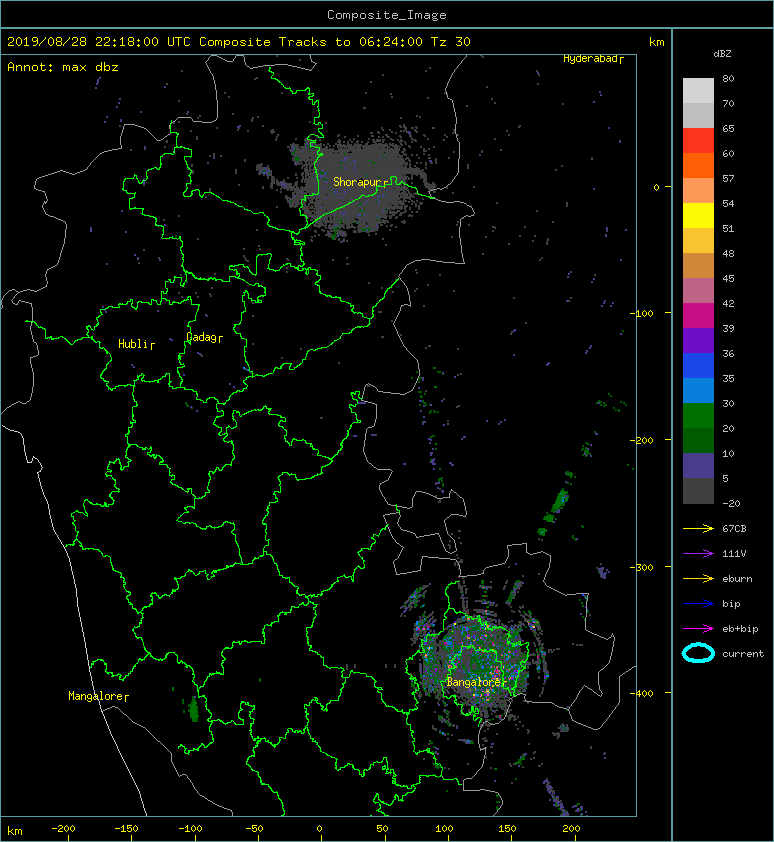This screenshot has height=842, width=774.
Task: Pick the magenta swatch in the dBZ scale
Action: point(698,316)
